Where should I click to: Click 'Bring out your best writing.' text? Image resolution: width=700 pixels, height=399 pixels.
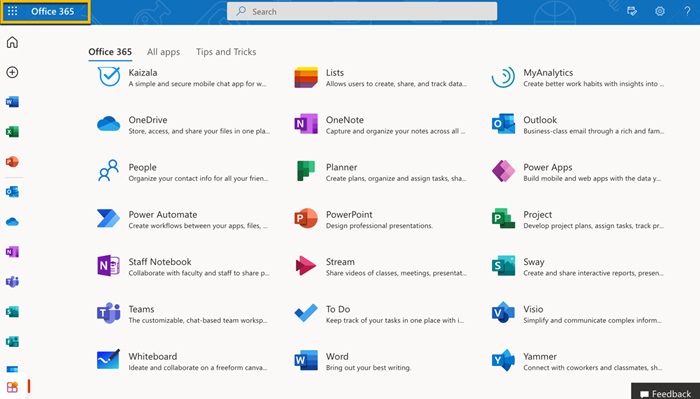click(x=368, y=368)
